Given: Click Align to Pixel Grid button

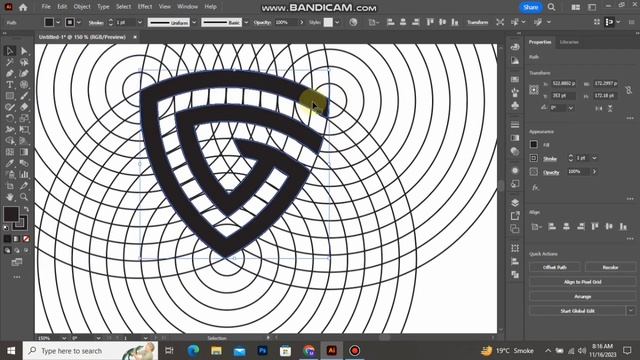Looking at the screenshot, I should point(582,282).
